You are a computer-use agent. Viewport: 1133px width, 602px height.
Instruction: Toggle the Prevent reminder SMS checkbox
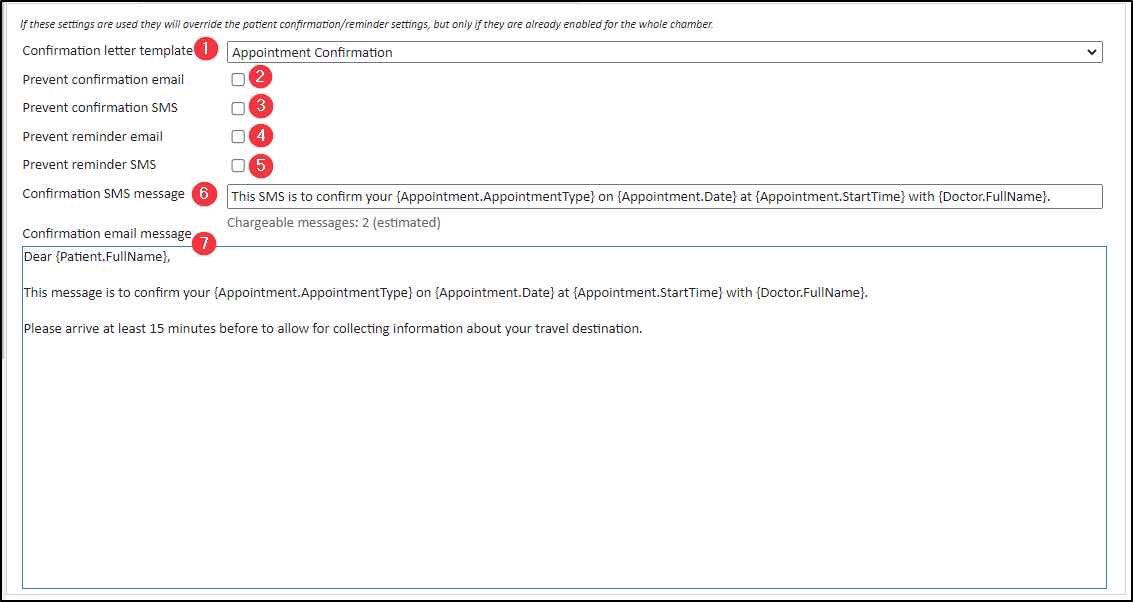(238, 166)
